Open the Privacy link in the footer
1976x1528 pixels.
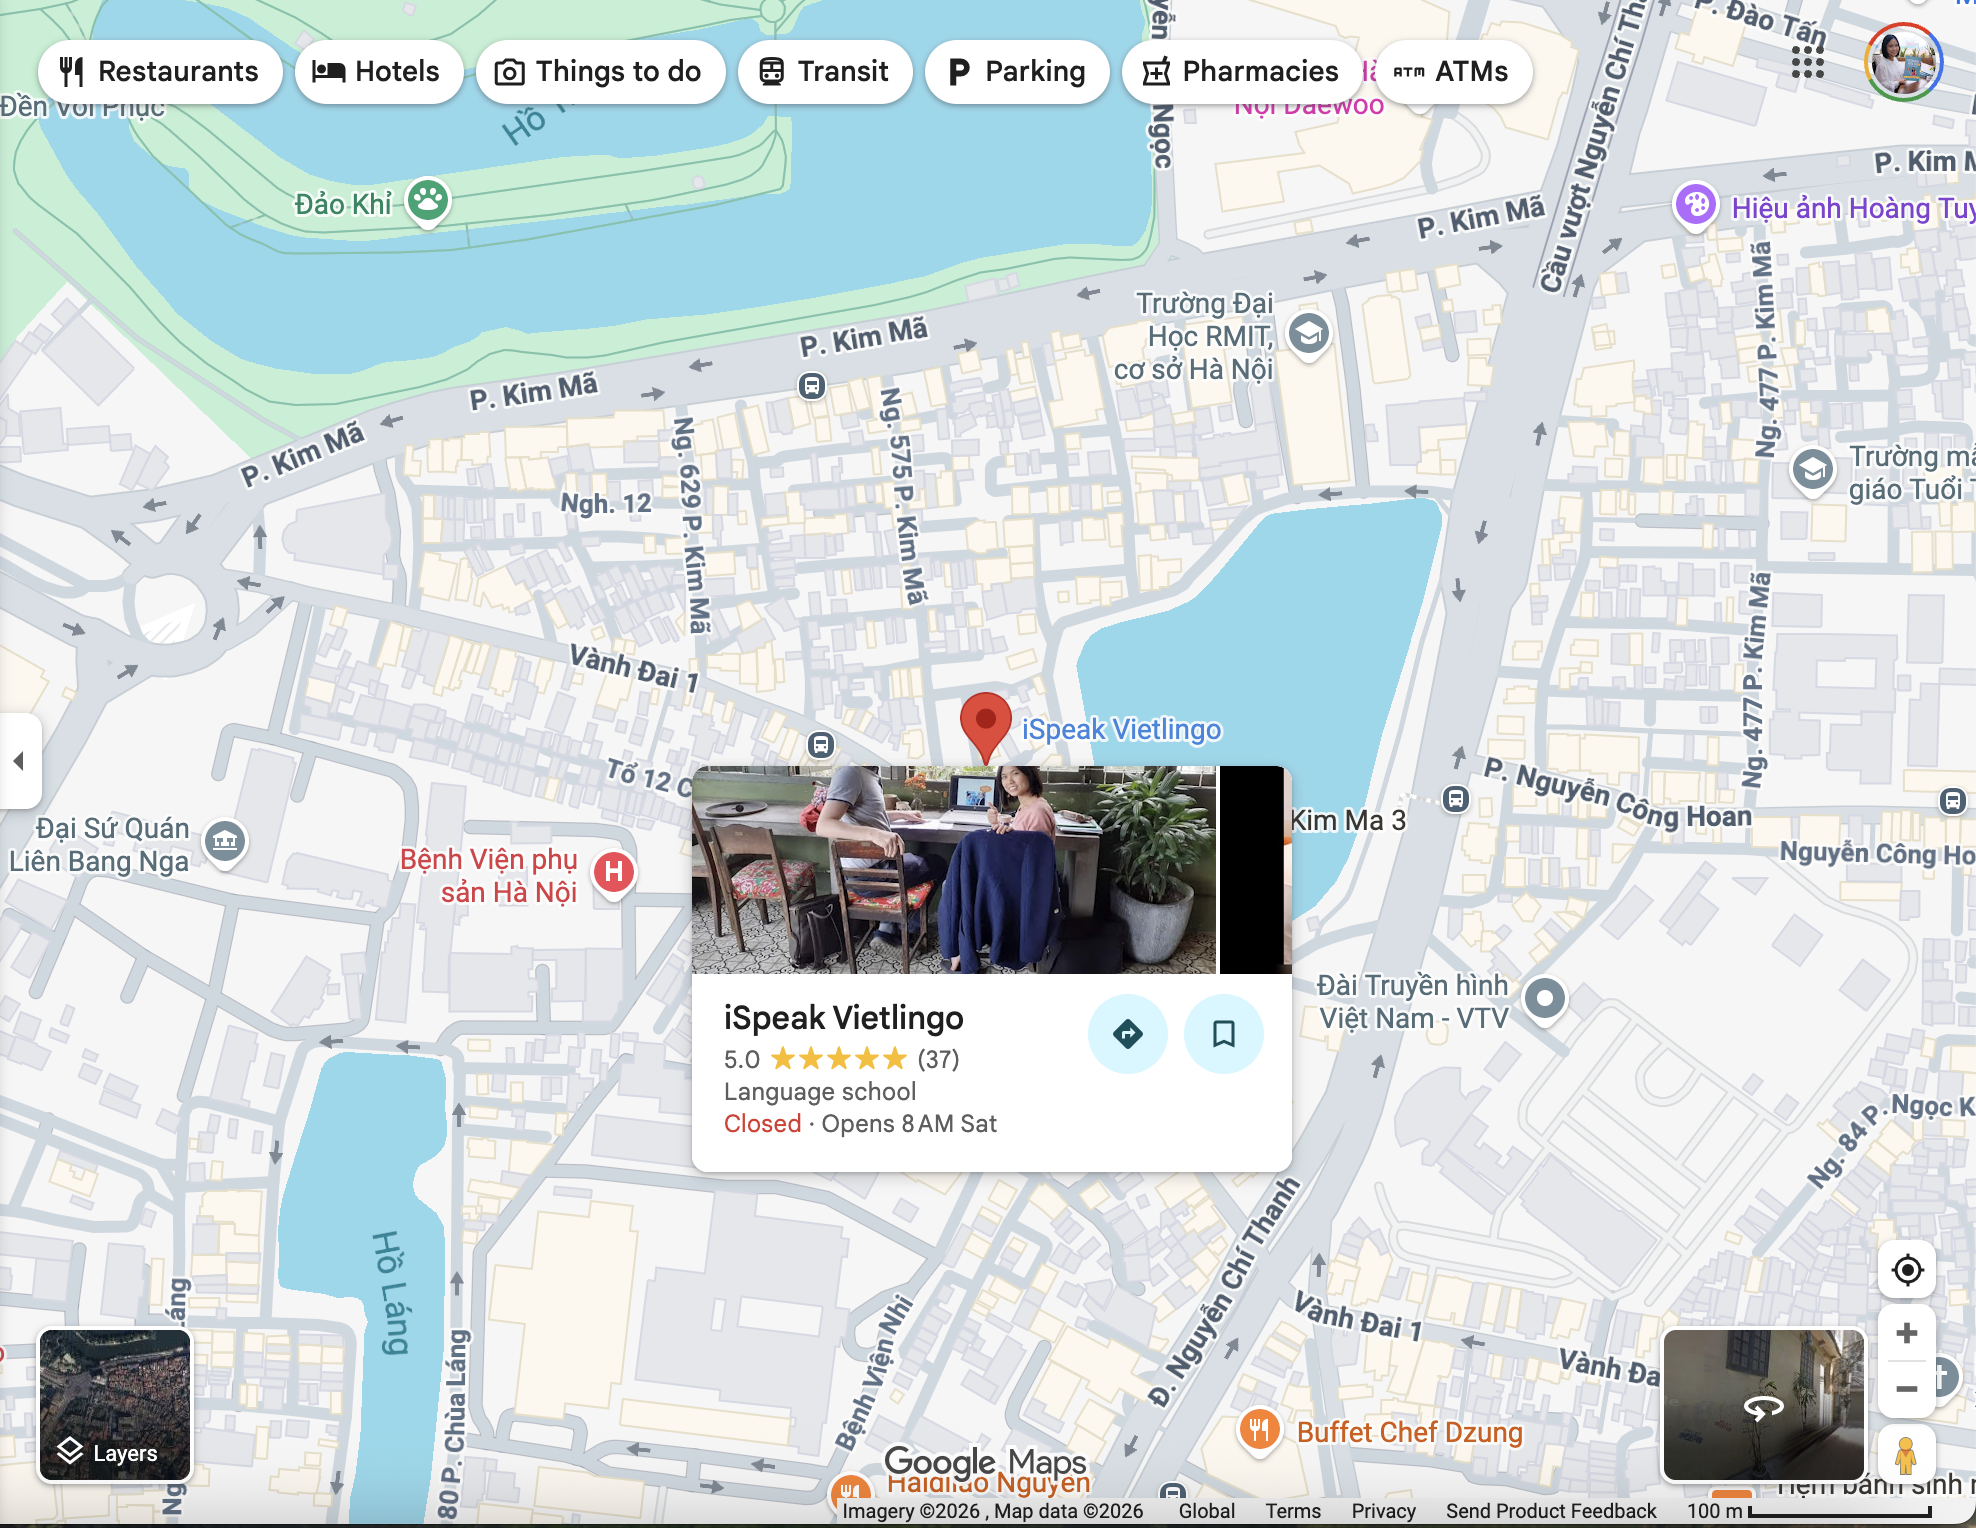(x=1383, y=1511)
